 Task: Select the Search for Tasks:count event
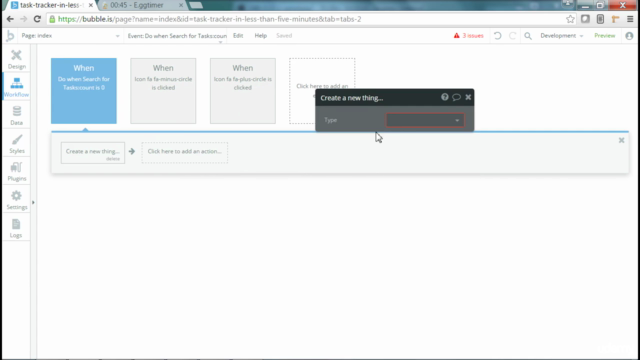coord(84,91)
